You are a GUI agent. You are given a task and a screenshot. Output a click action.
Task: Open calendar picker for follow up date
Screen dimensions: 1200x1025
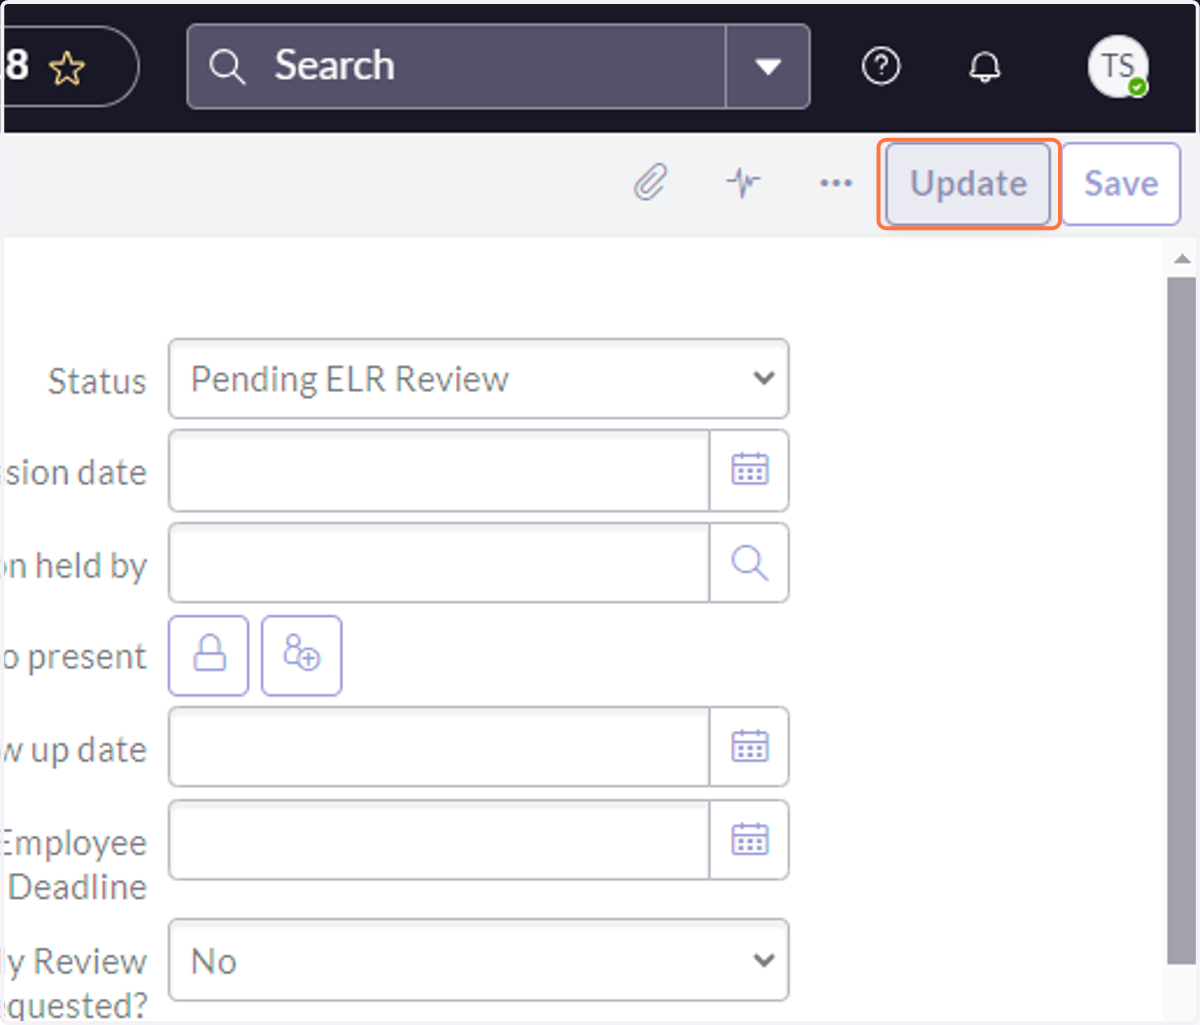point(750,747)
